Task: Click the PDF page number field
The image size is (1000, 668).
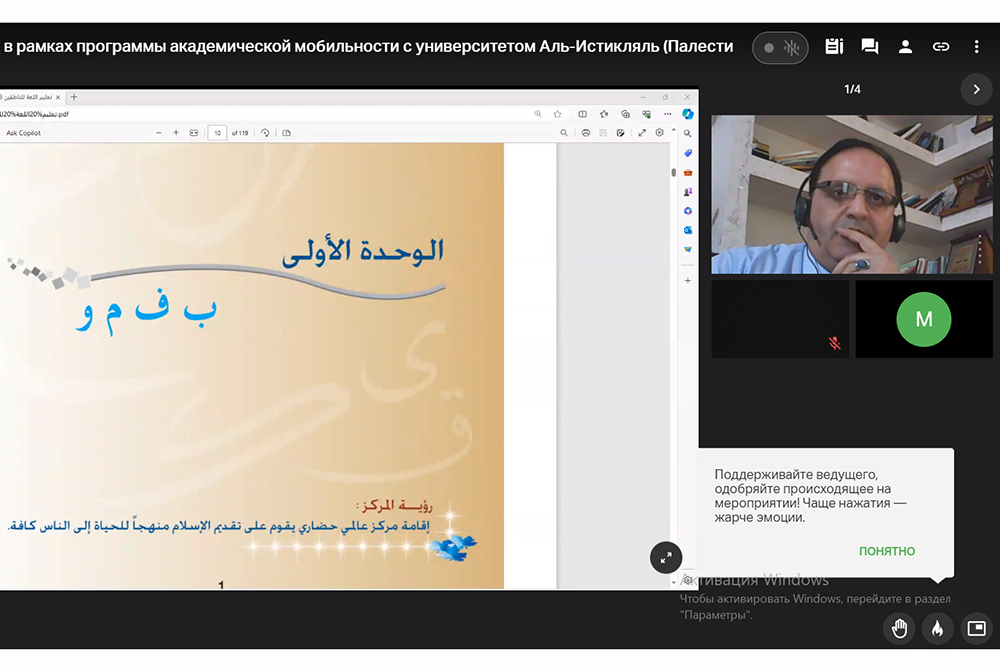Action: (217, 133)
